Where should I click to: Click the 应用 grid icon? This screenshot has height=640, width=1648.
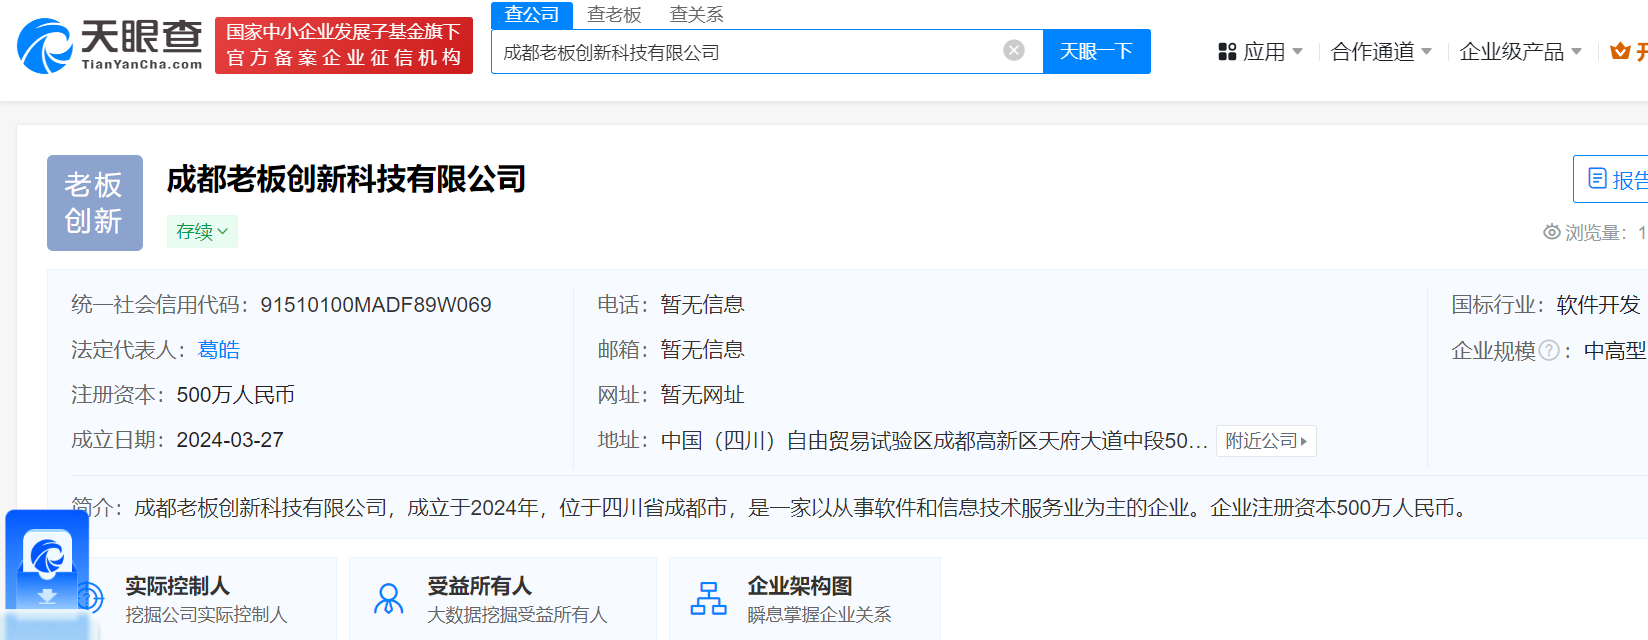[x=1227, y=52]
